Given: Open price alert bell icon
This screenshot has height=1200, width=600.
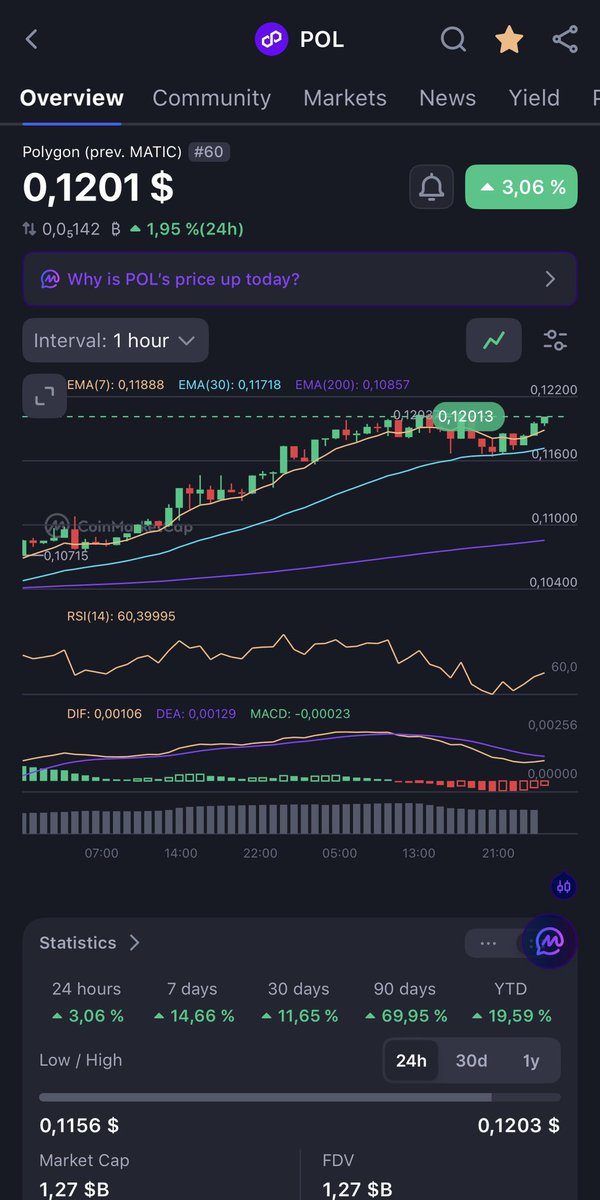Looking at the screenshot, I should point(432,187).
